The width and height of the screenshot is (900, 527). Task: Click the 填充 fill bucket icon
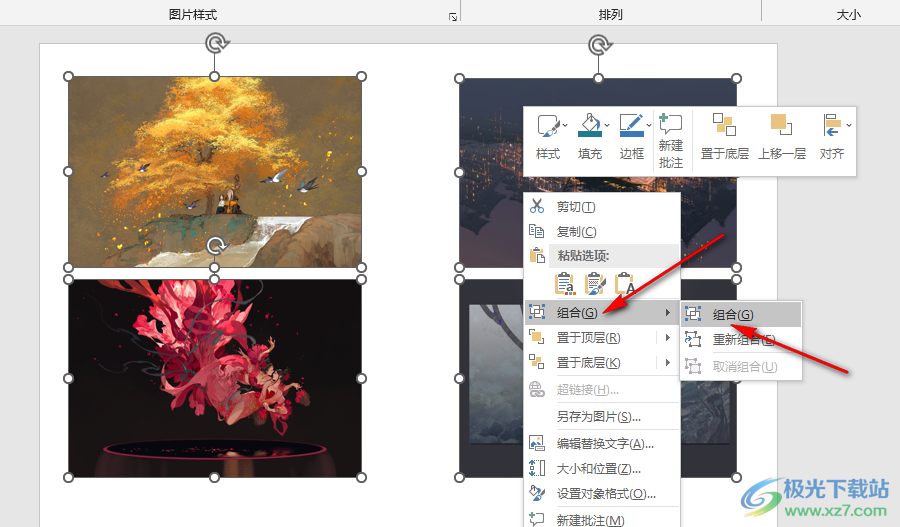point(590,125)
